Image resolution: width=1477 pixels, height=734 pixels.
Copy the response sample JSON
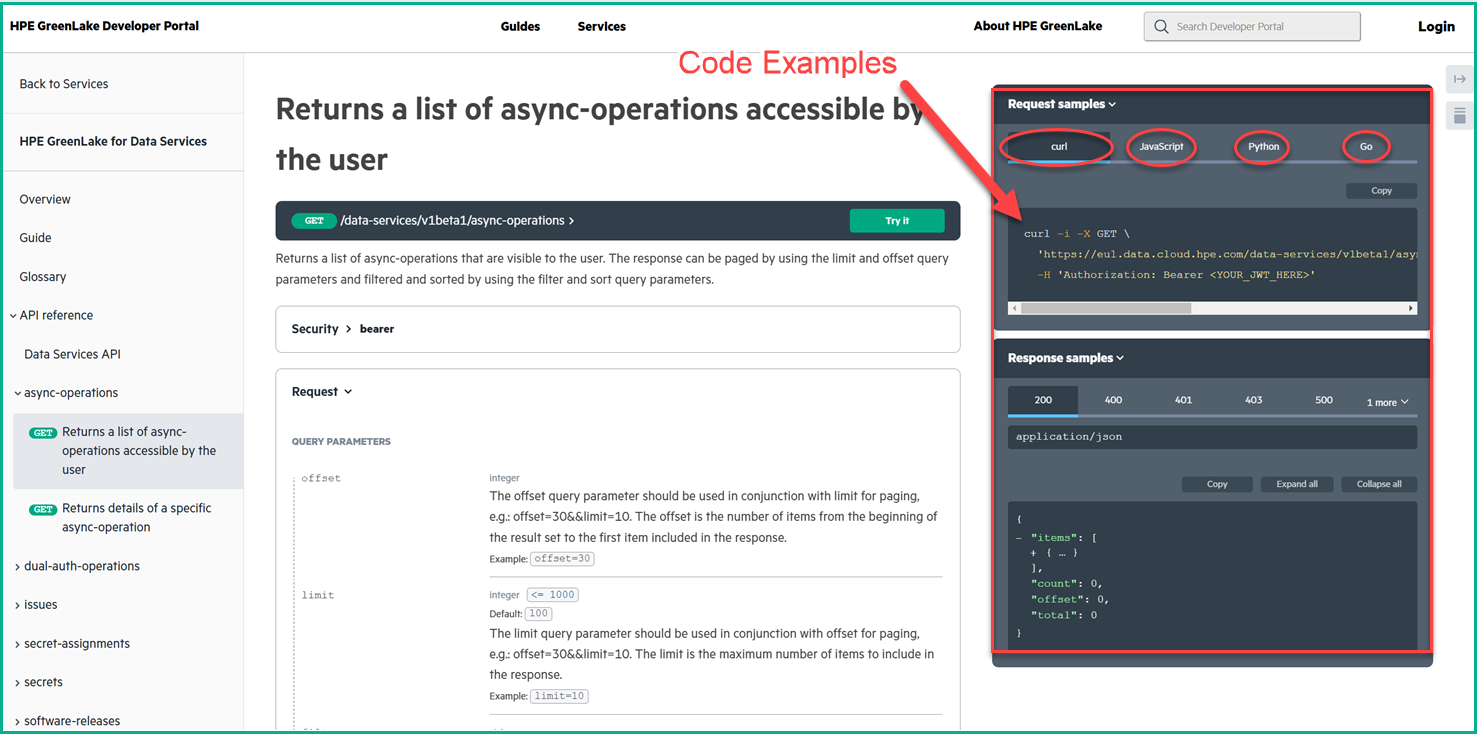(x=1217, y=484)
